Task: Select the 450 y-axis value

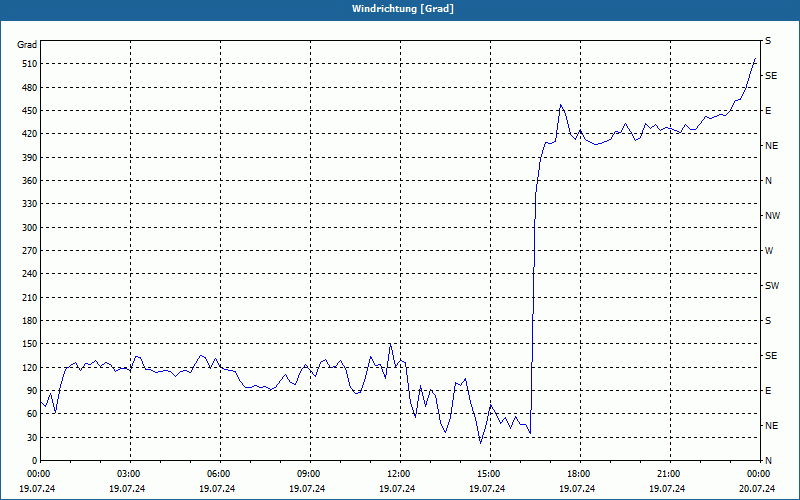Action: click(30, 111)
